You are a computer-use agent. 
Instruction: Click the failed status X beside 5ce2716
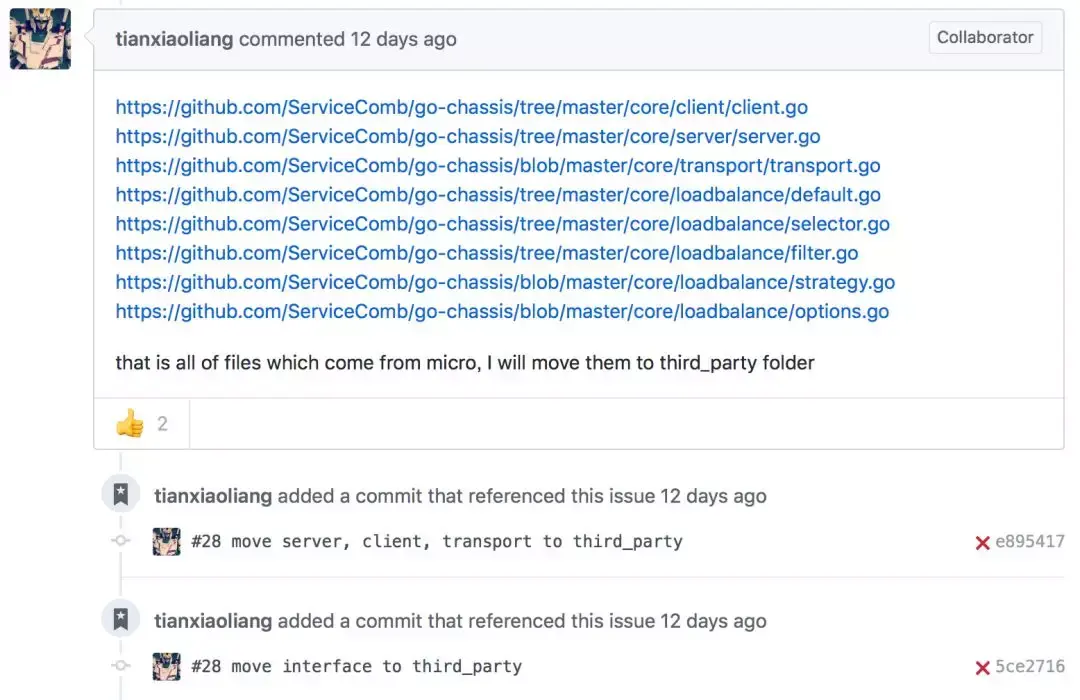pyautogui.click(x=982, y=667)
